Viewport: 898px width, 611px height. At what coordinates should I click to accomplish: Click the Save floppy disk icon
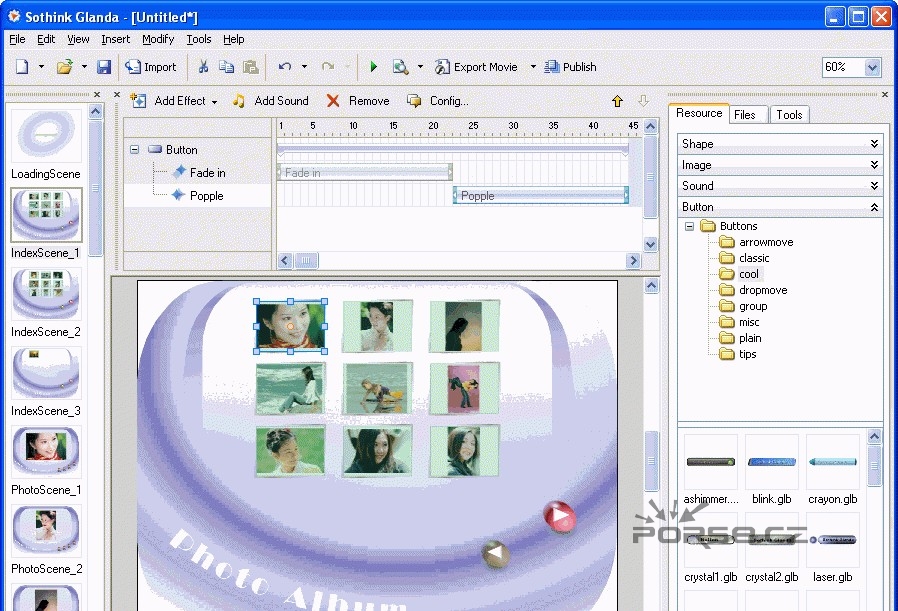click(x=104, y=67)
